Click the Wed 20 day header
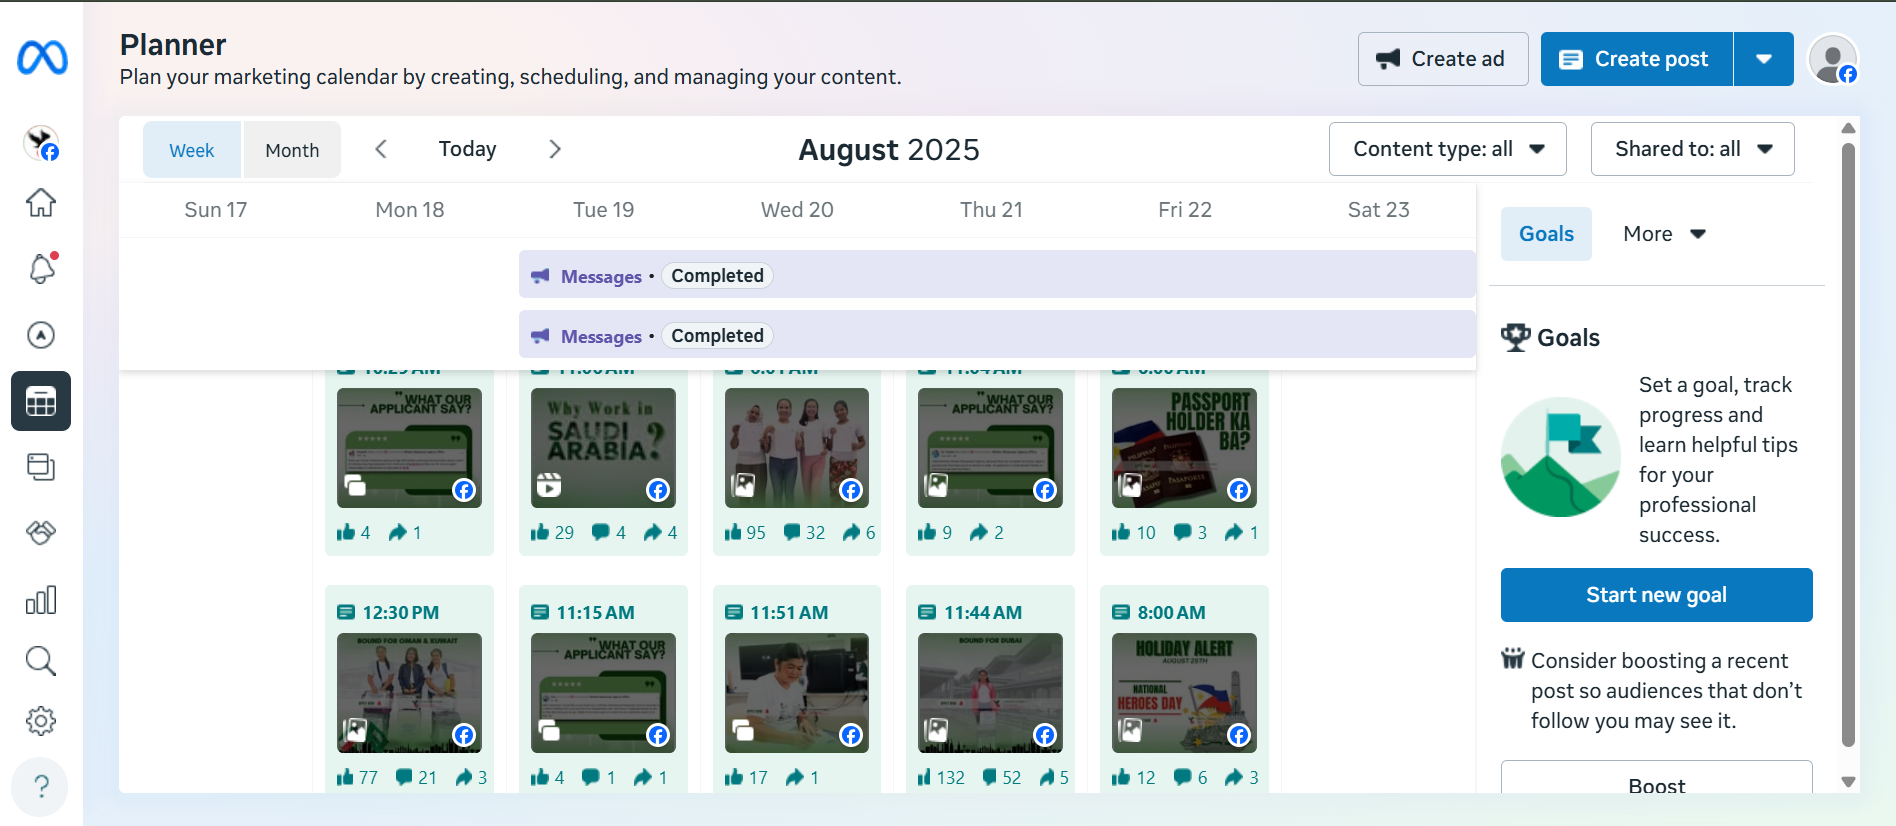This screenshot has height=826, width=1896. pyautogui.click(x=797, y=210)
